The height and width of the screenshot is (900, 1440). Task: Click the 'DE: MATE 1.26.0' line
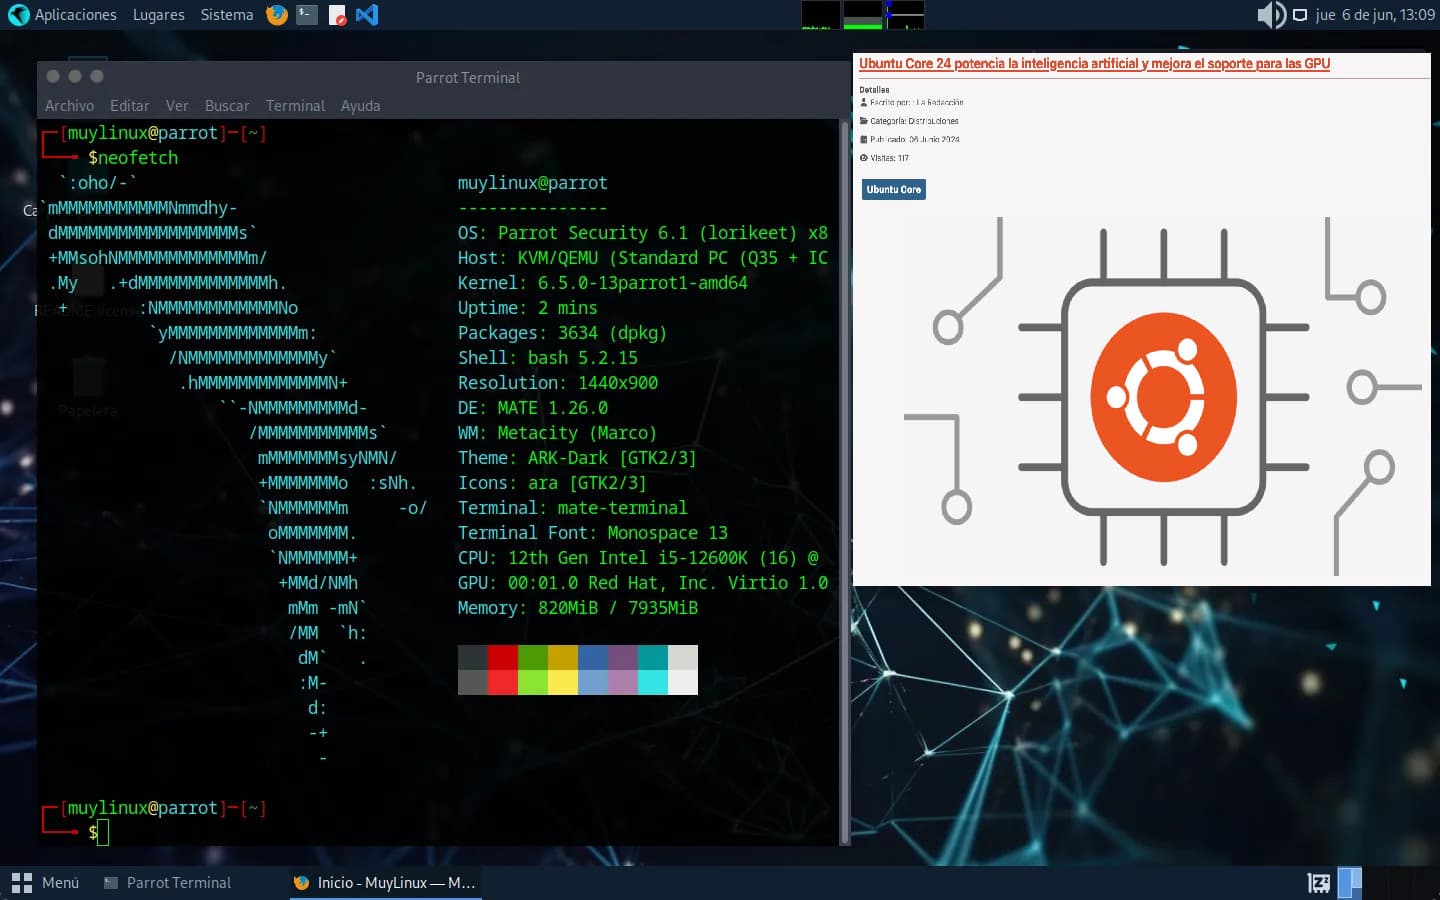(533, 408)
